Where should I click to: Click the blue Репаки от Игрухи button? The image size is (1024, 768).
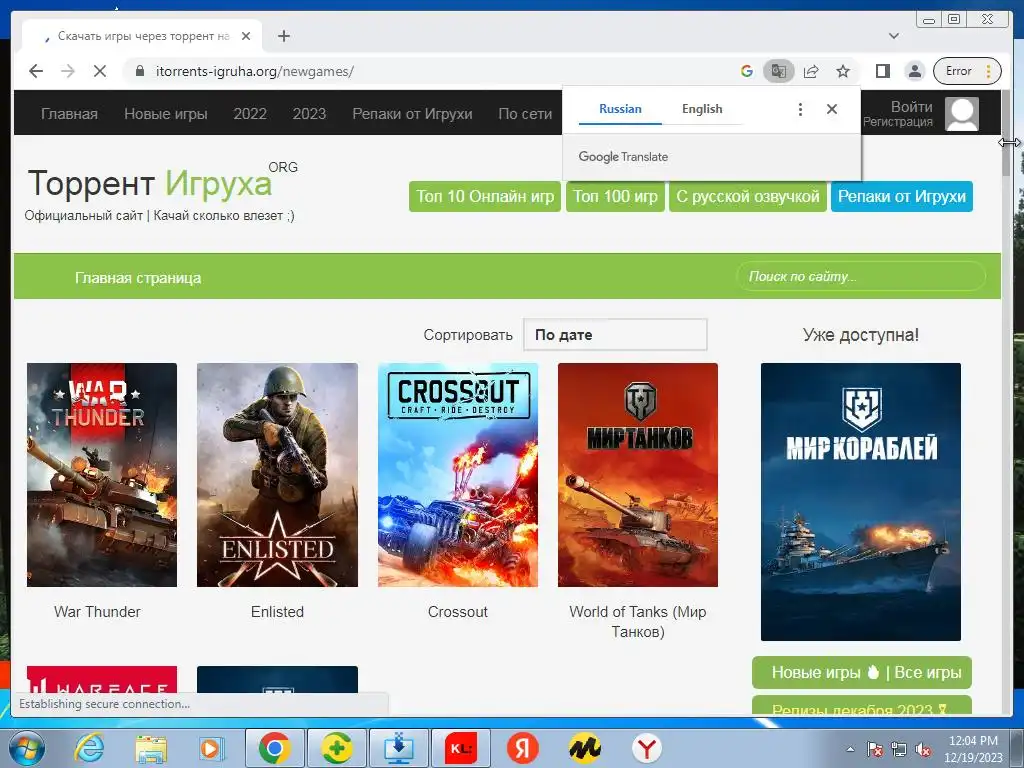[902, 197]
